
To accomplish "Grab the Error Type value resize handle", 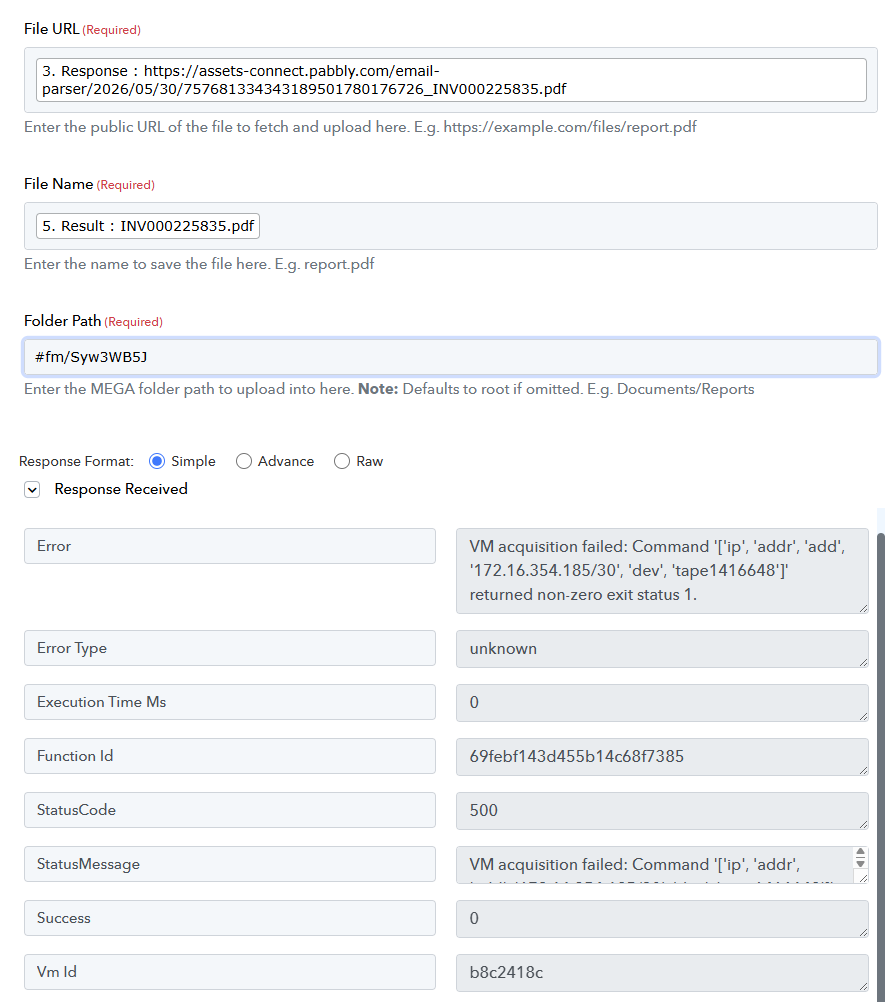I will click(863, 663).
